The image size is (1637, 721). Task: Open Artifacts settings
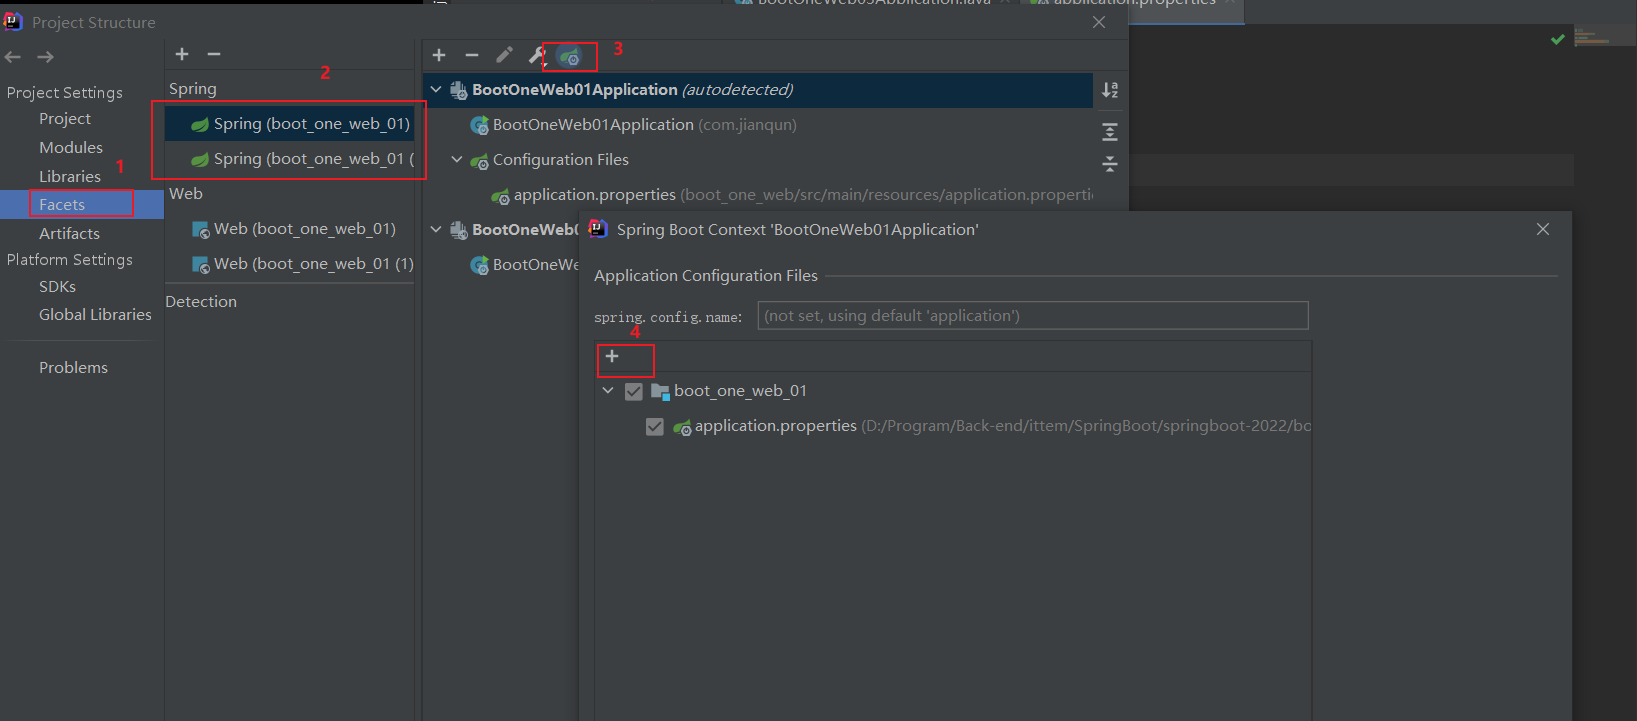(x=69, y=233)
